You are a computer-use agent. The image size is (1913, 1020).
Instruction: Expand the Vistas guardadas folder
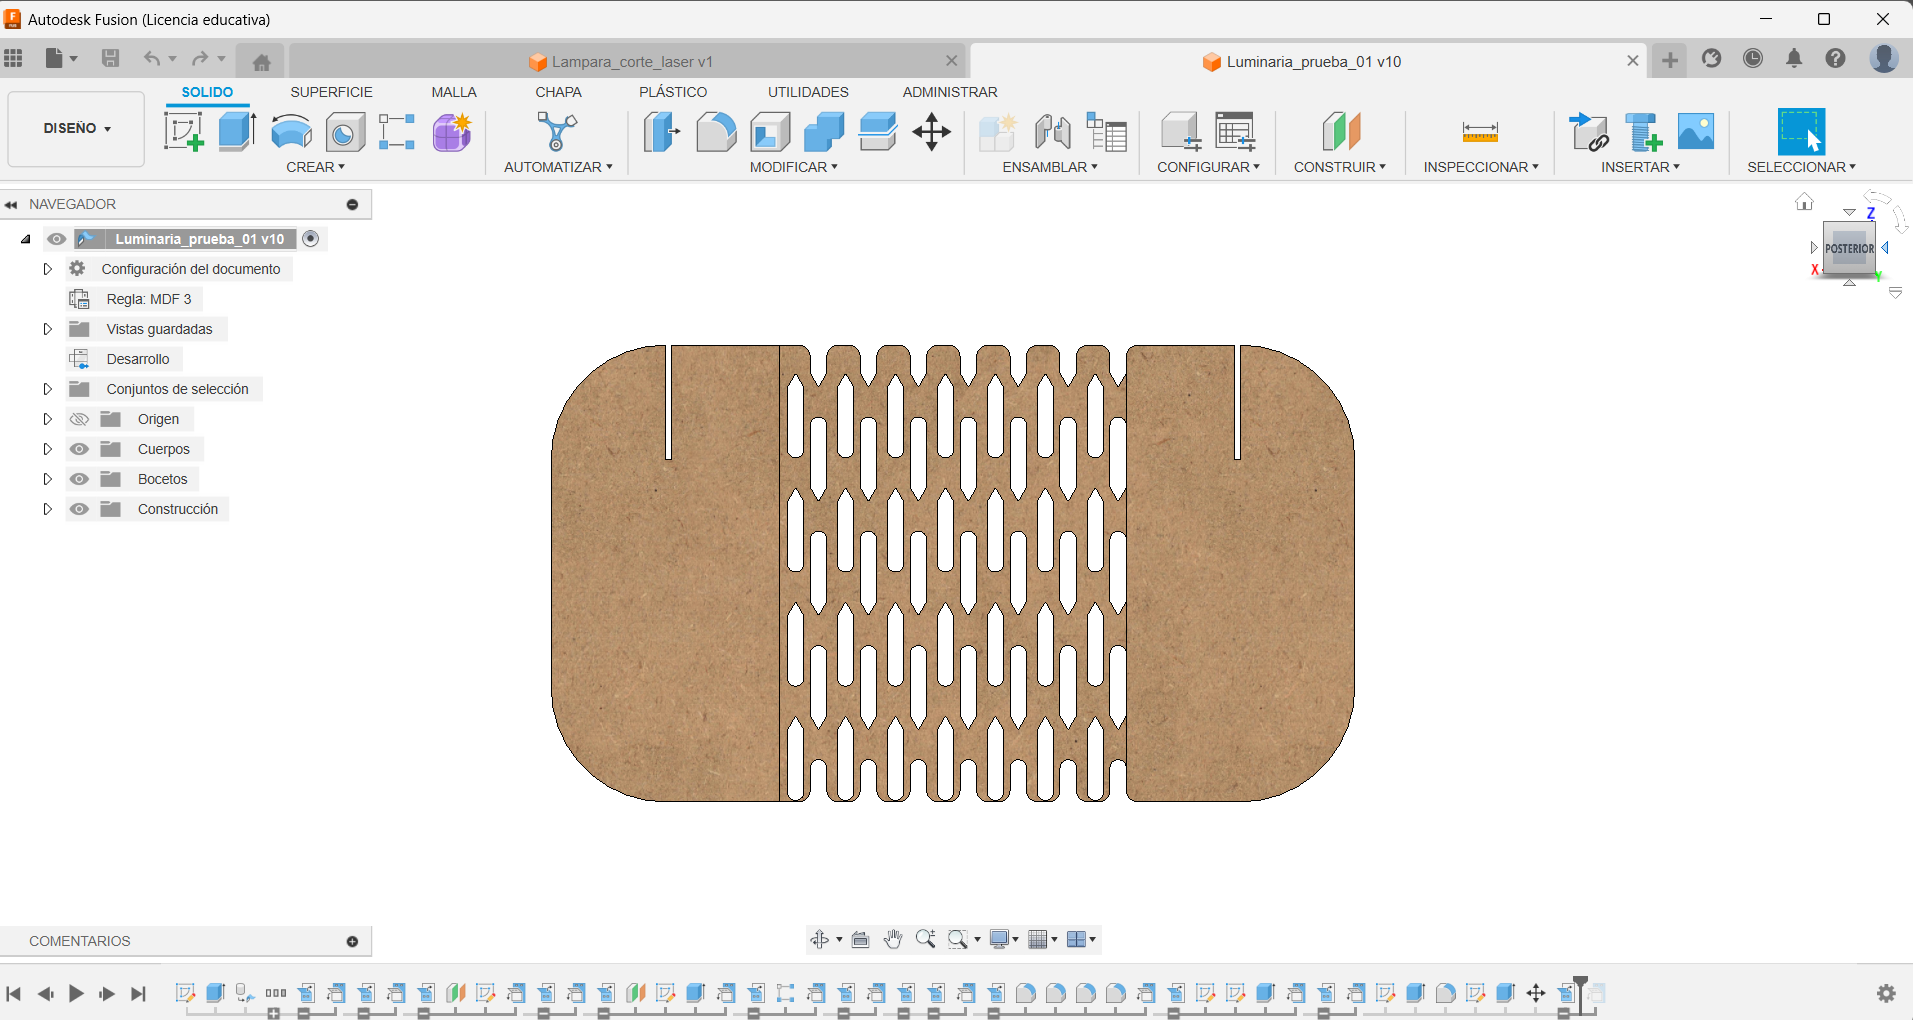pos(47,329)
